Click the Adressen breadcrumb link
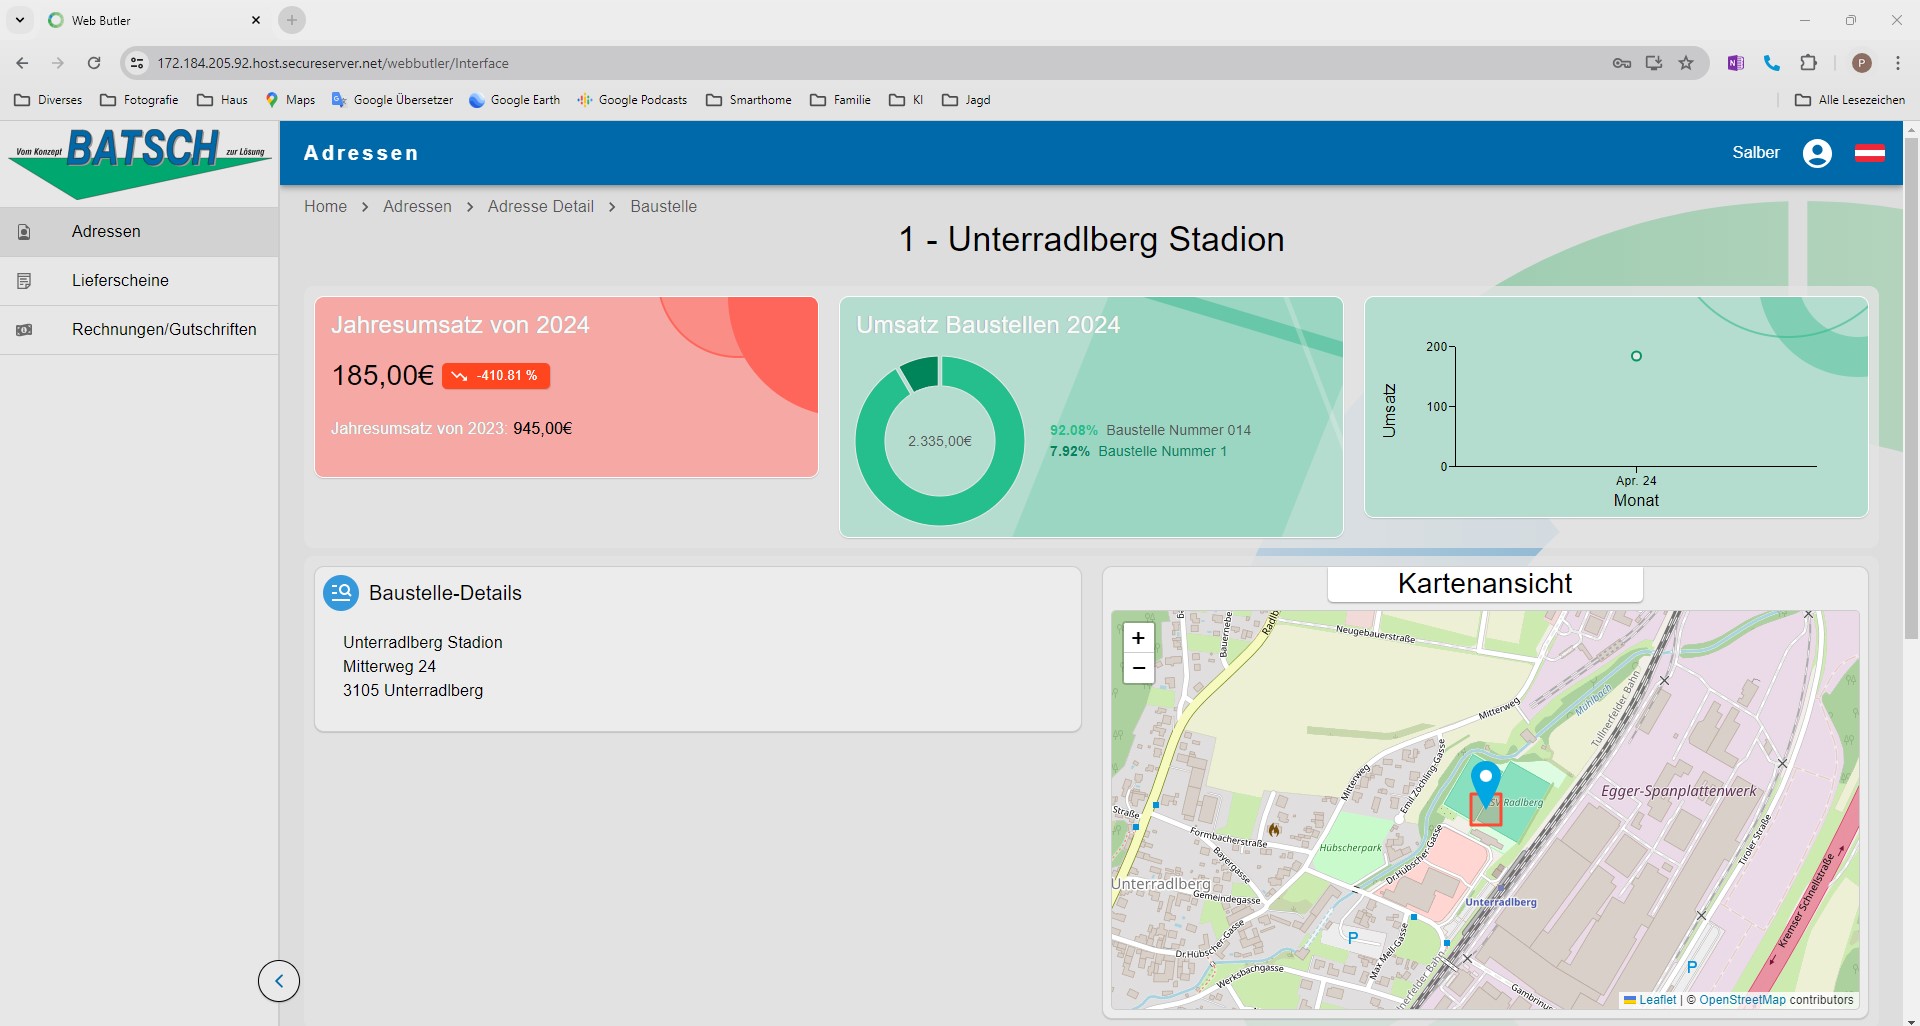 [x=417, y=206]
